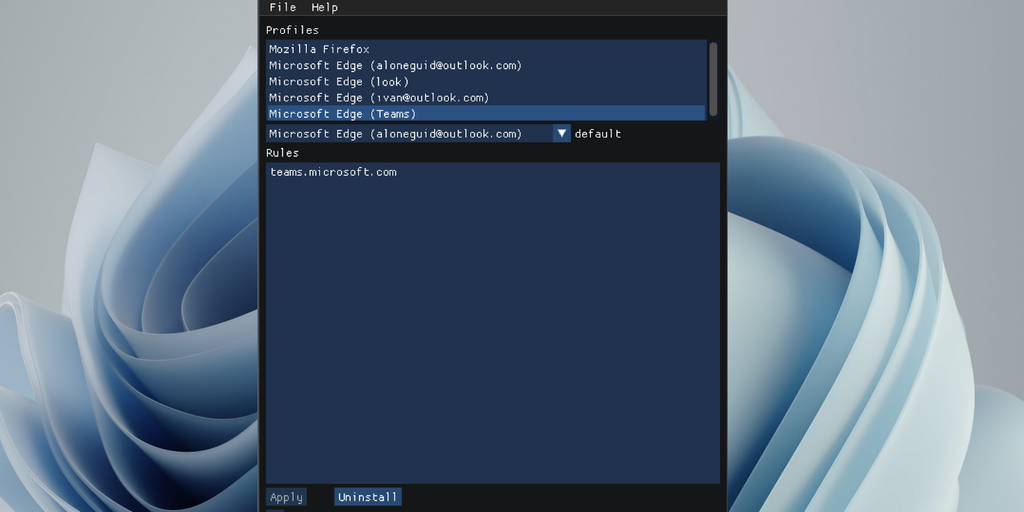Click the Apply button
The width and height of the screenshot is (1024, 512).
pos(286,497)
